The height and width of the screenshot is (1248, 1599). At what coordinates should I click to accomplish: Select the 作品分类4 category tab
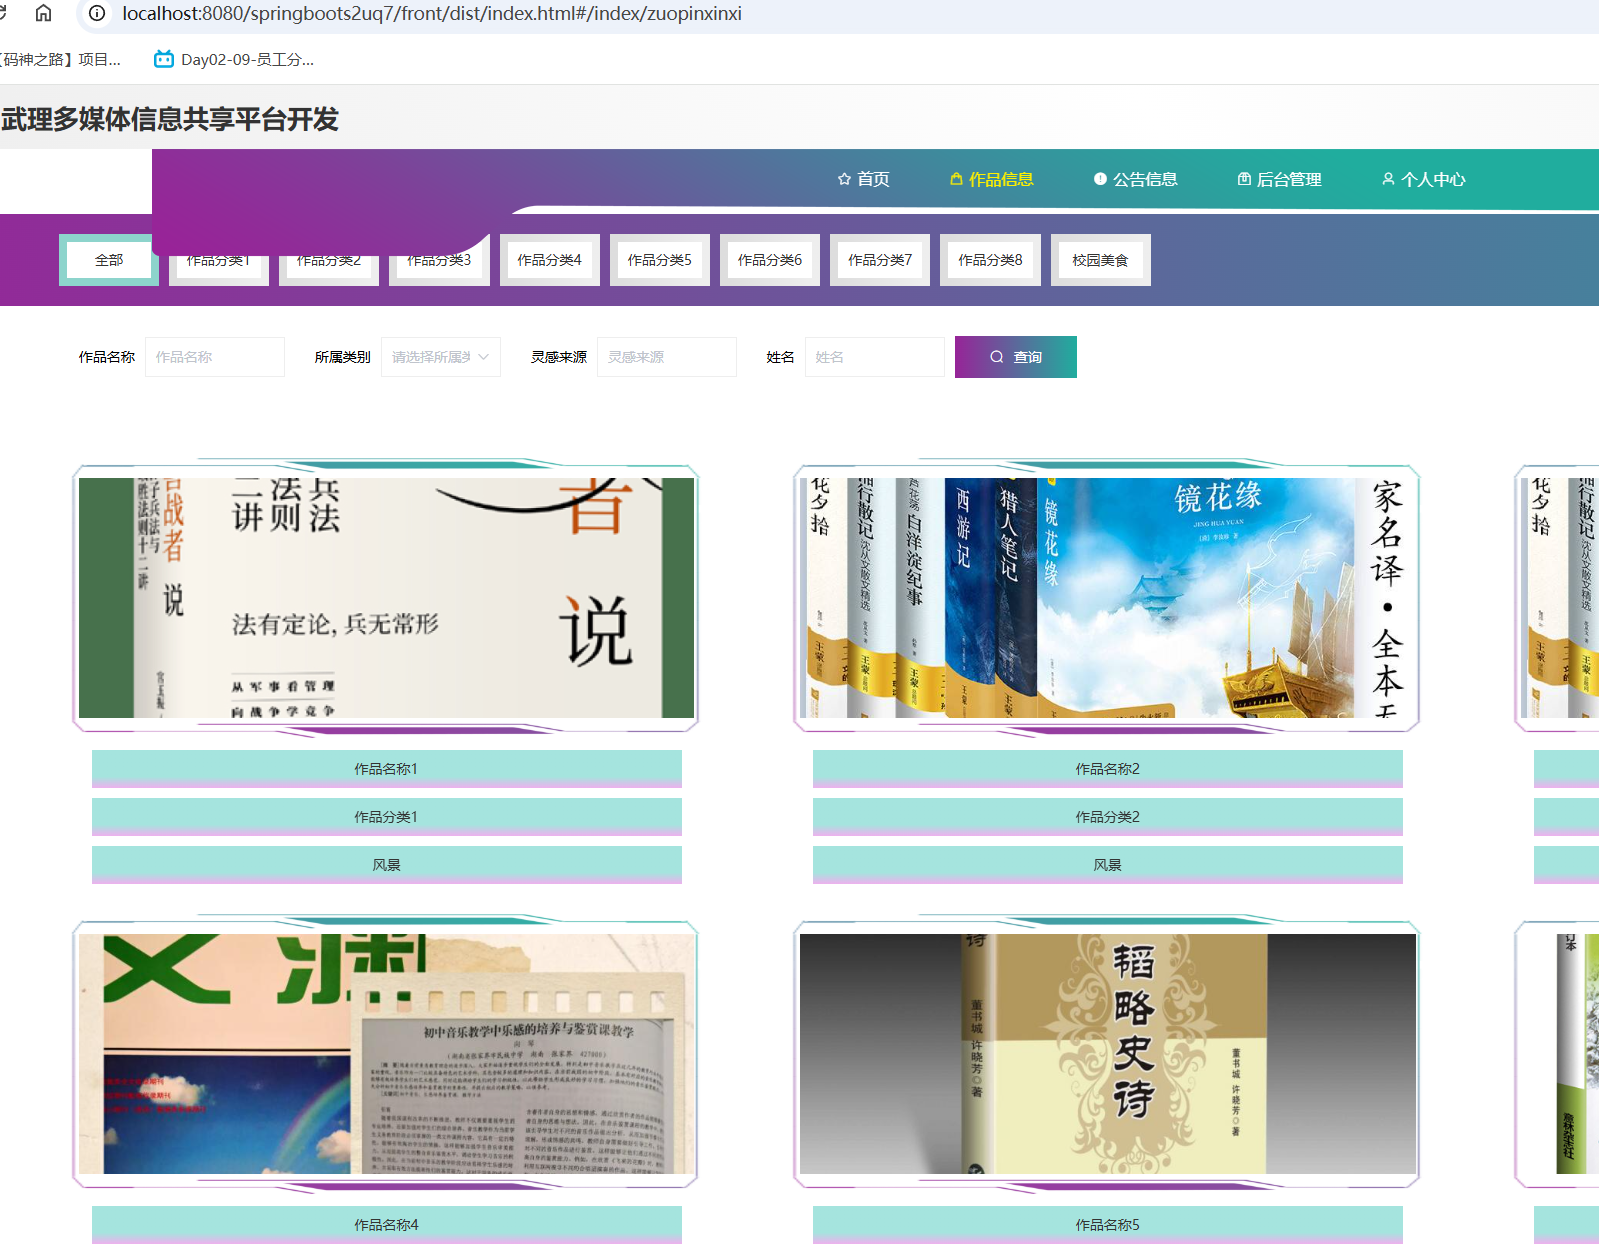tap(550, 260)
